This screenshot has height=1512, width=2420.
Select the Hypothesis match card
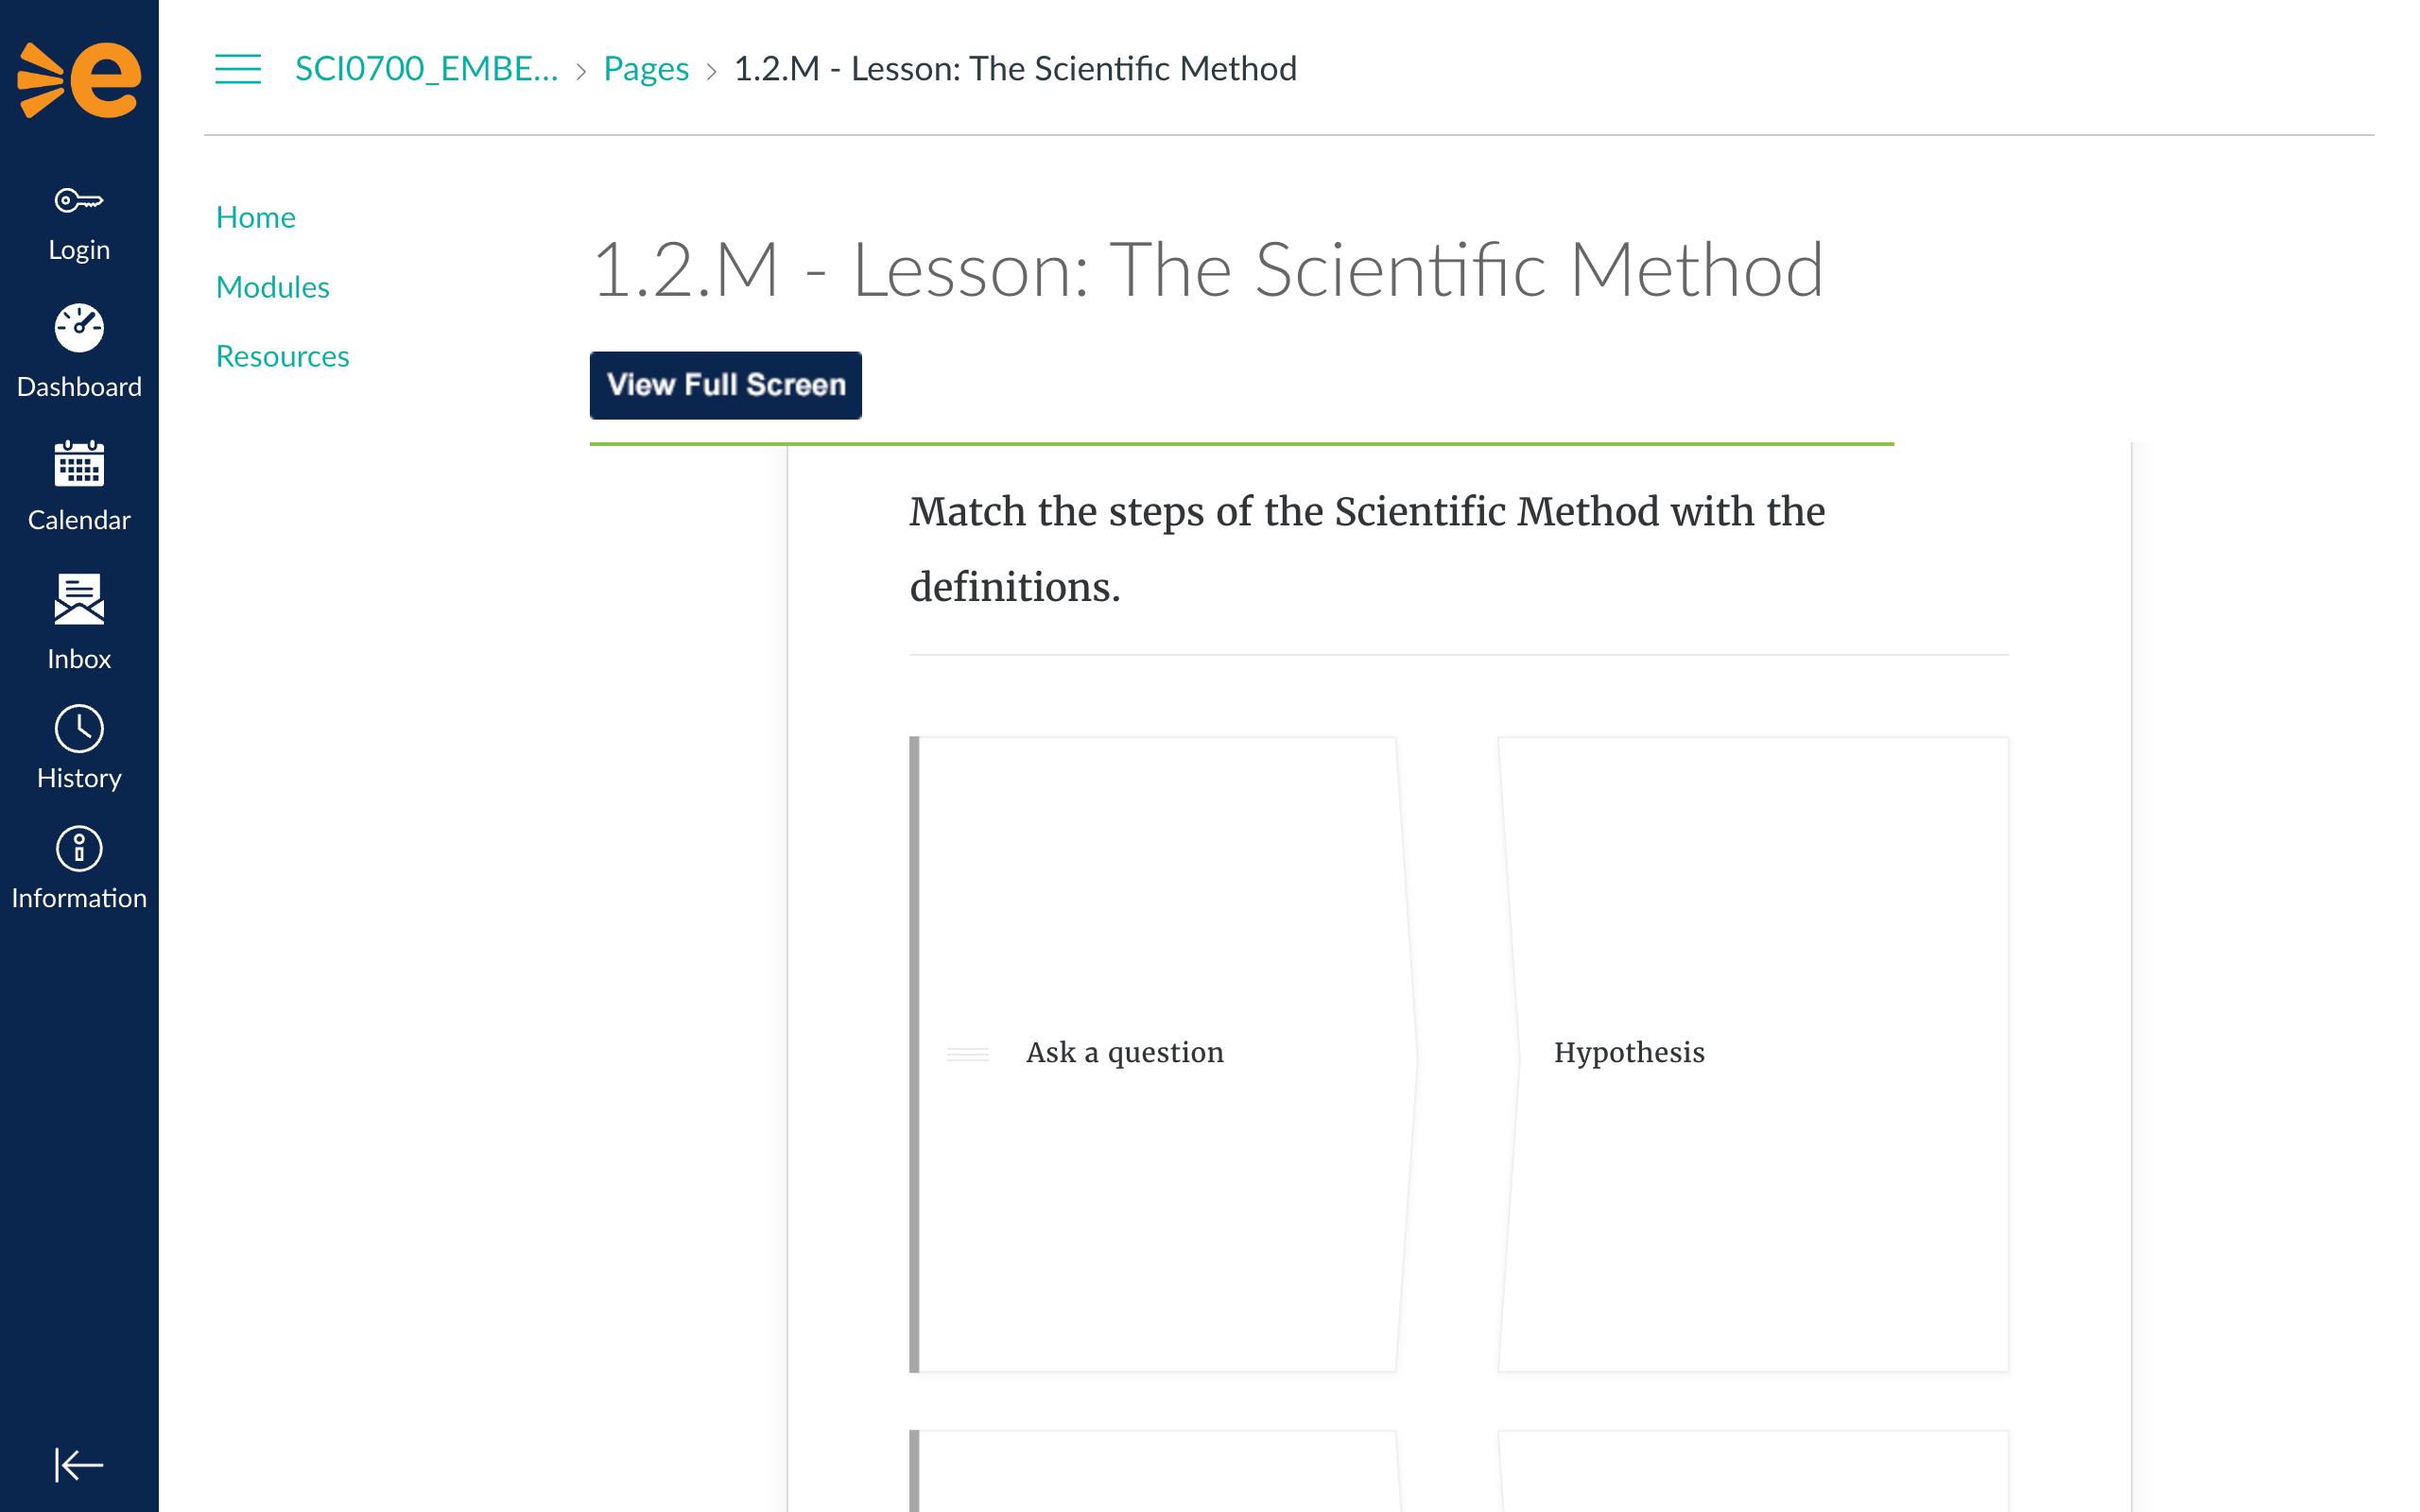coord(1752,1053)
